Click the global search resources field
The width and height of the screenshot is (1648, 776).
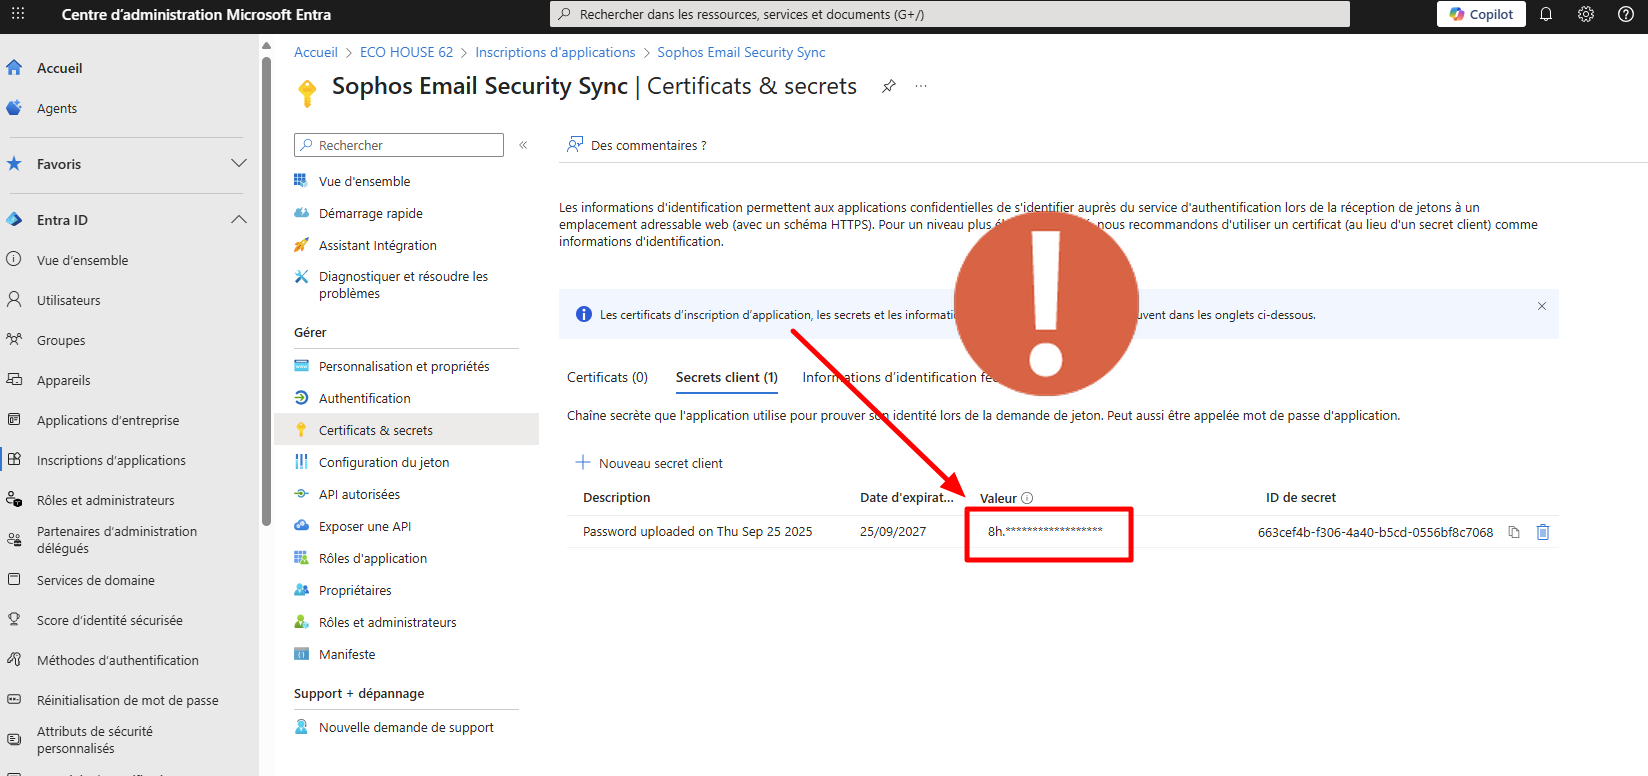[x=949, y=14]
